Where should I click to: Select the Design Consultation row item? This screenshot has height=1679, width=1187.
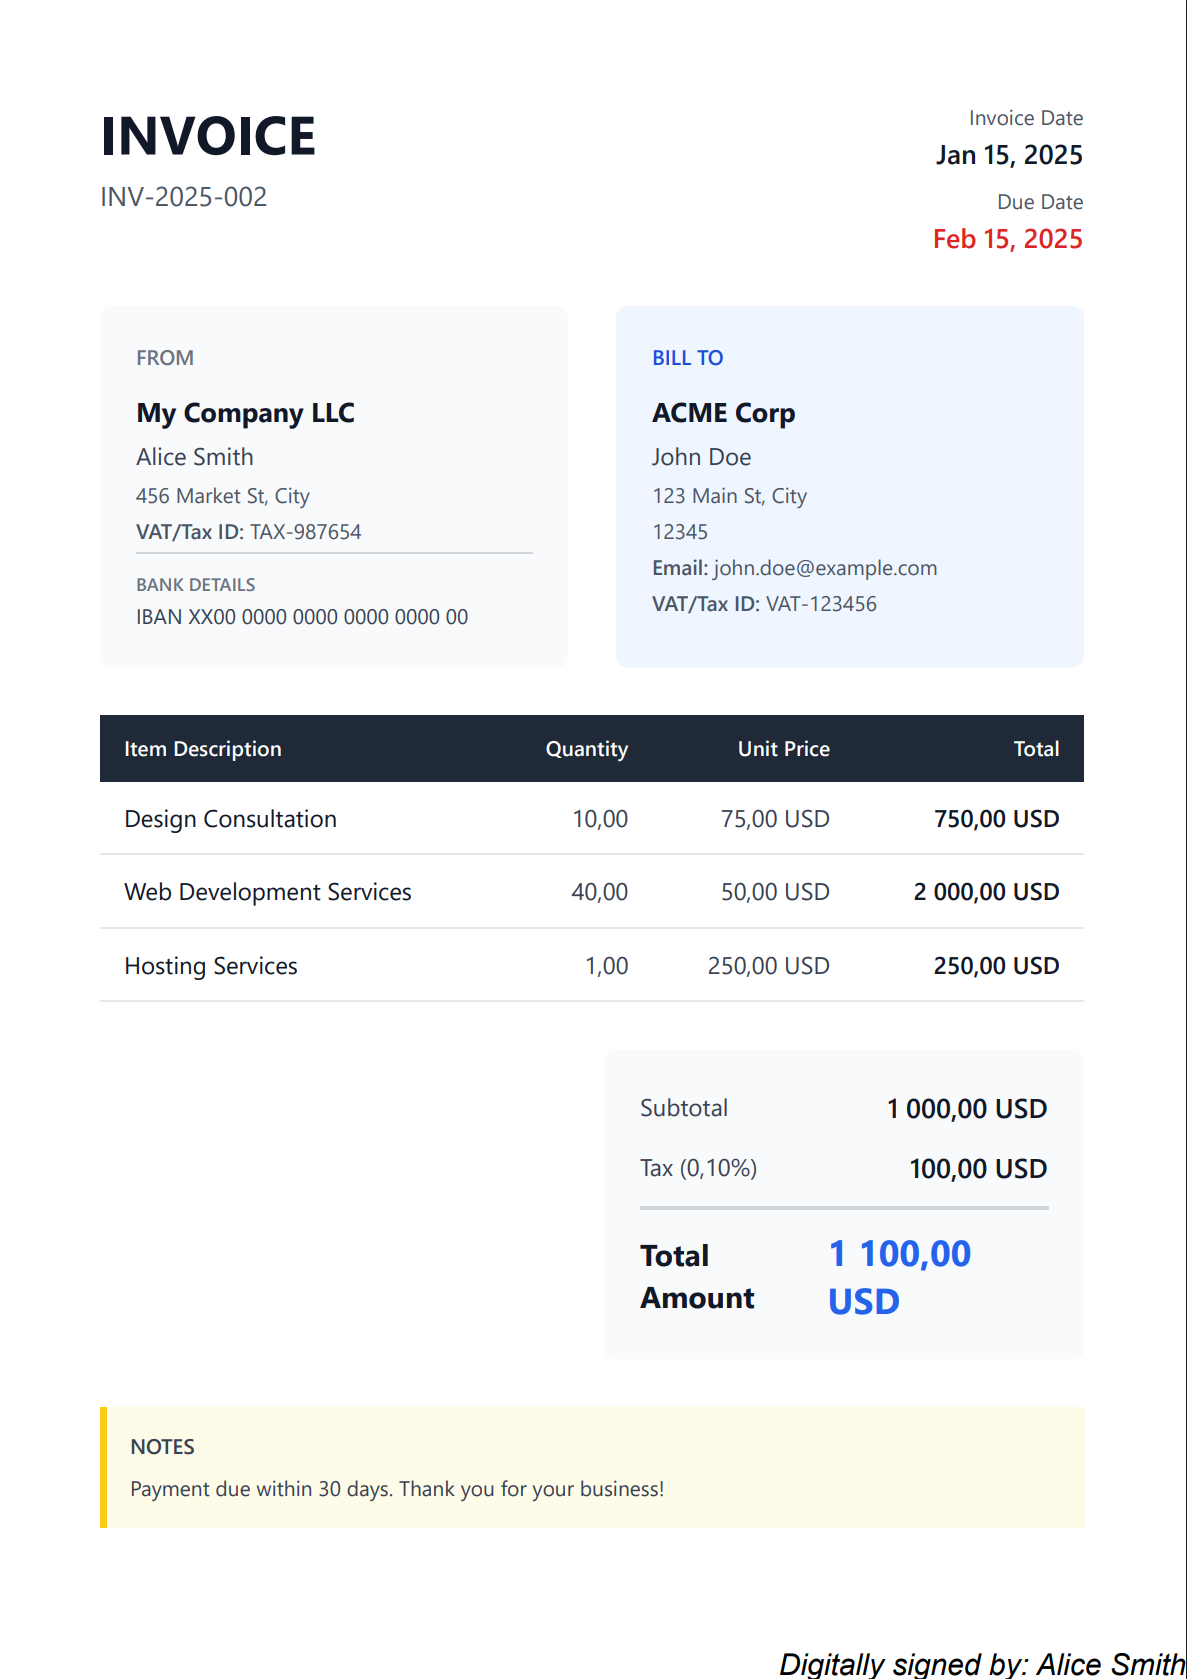230,819
